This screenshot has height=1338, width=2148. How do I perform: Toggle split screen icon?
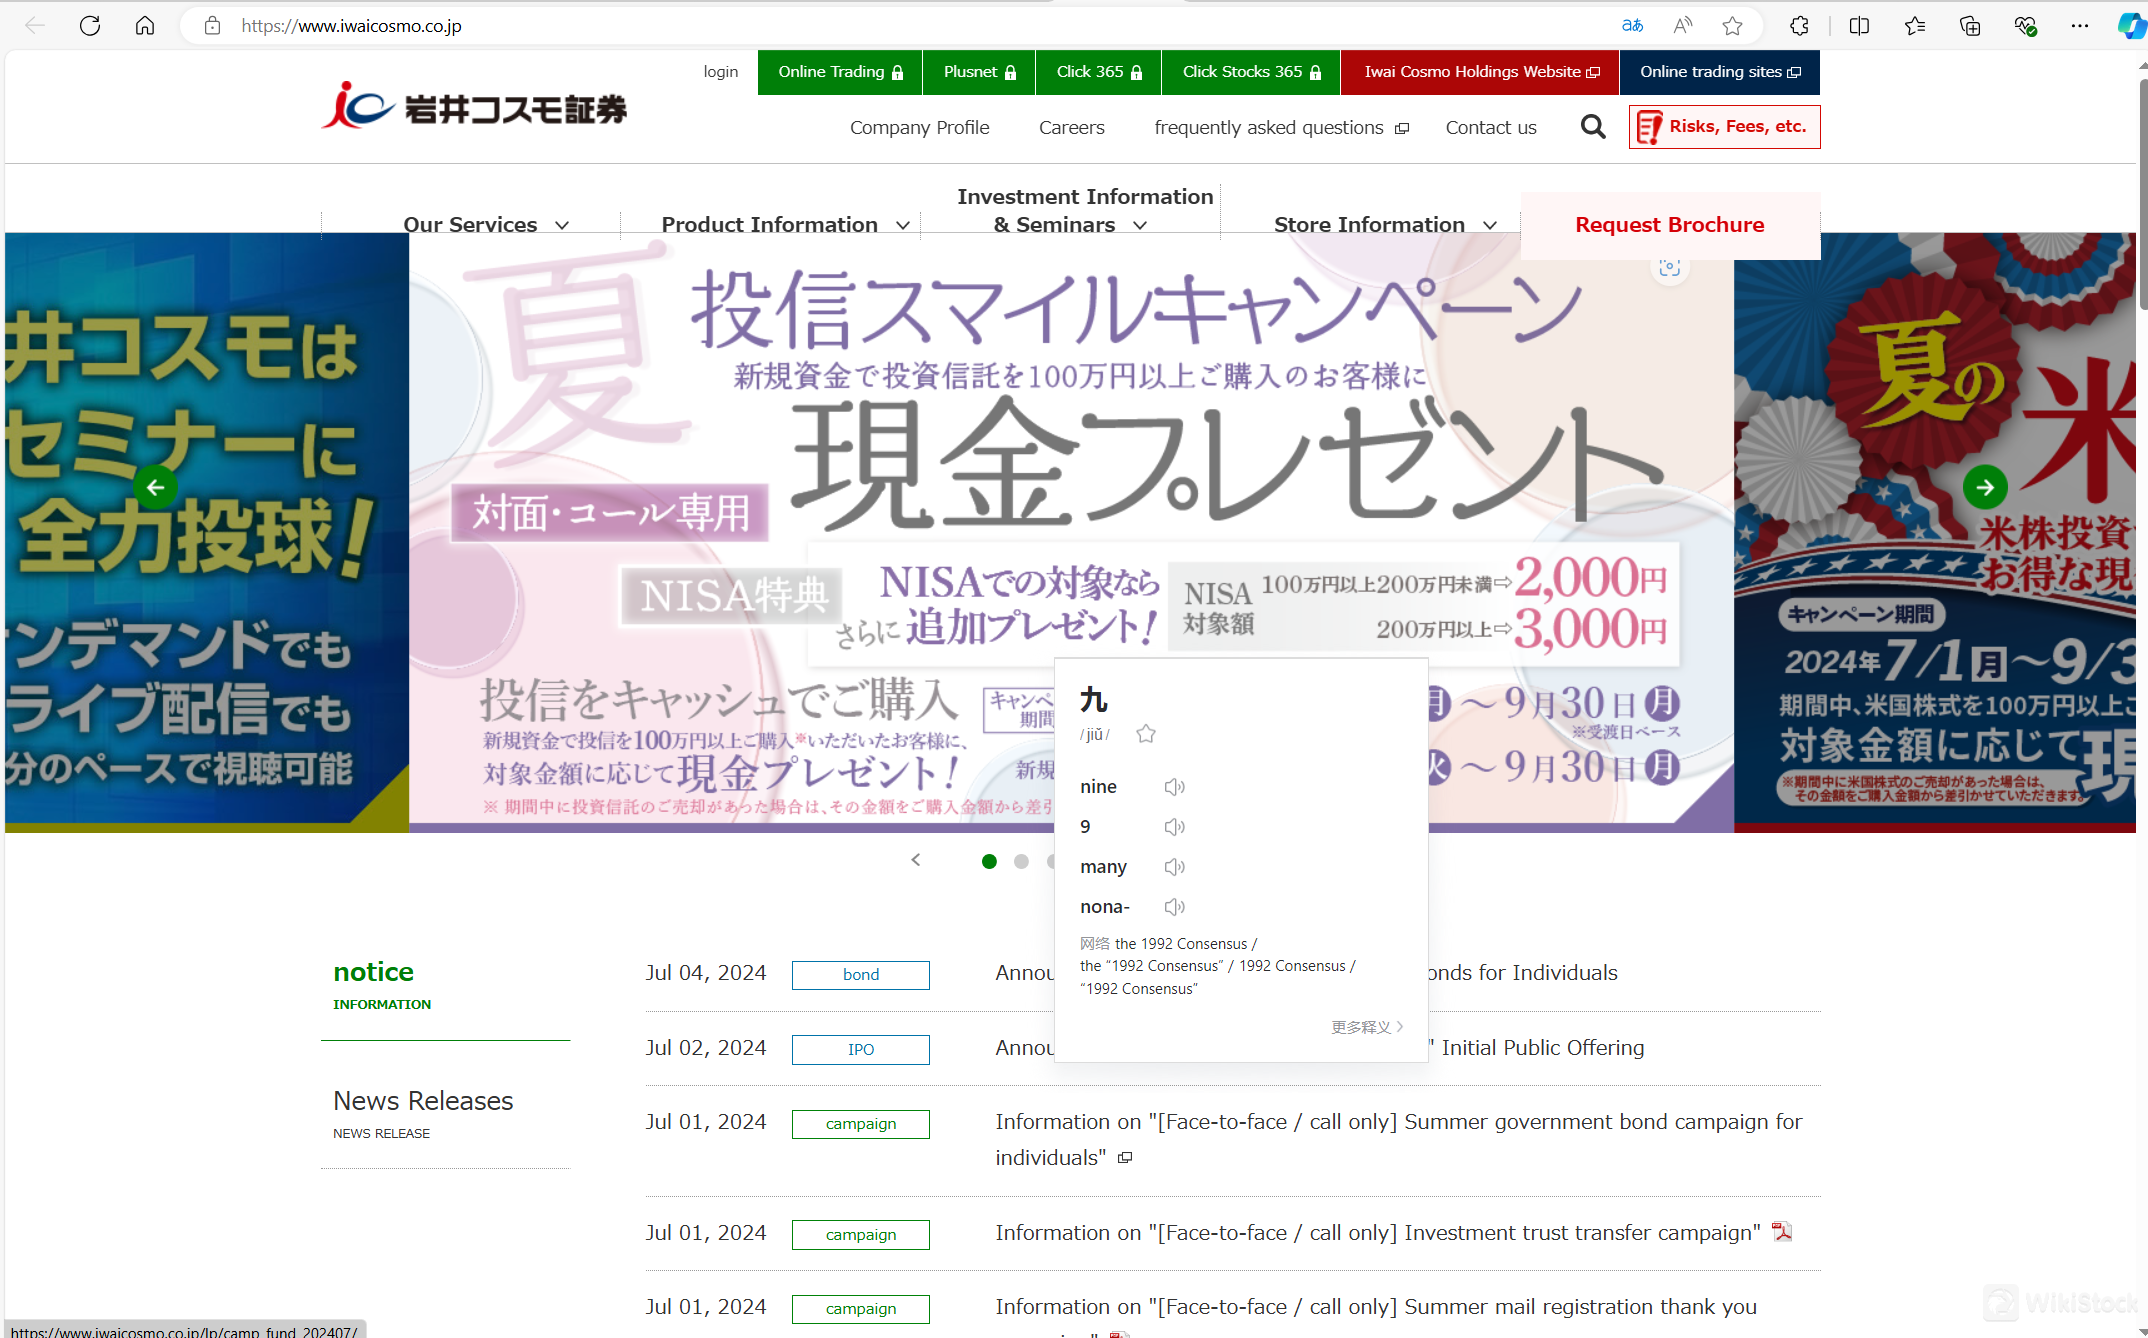click(1859, 26)
